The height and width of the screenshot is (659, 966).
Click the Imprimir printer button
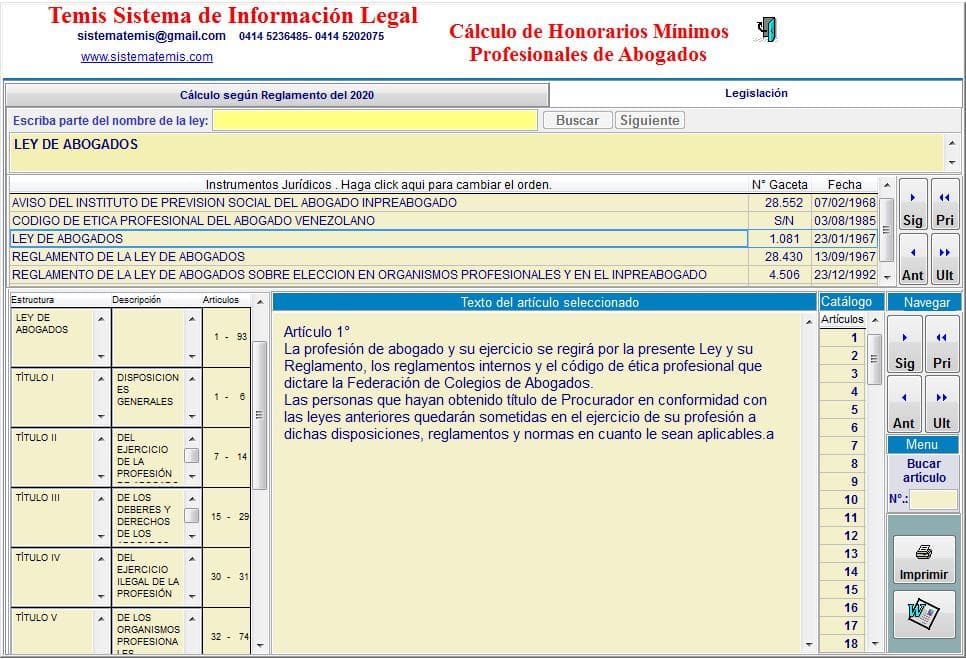[x=923, y=561]
